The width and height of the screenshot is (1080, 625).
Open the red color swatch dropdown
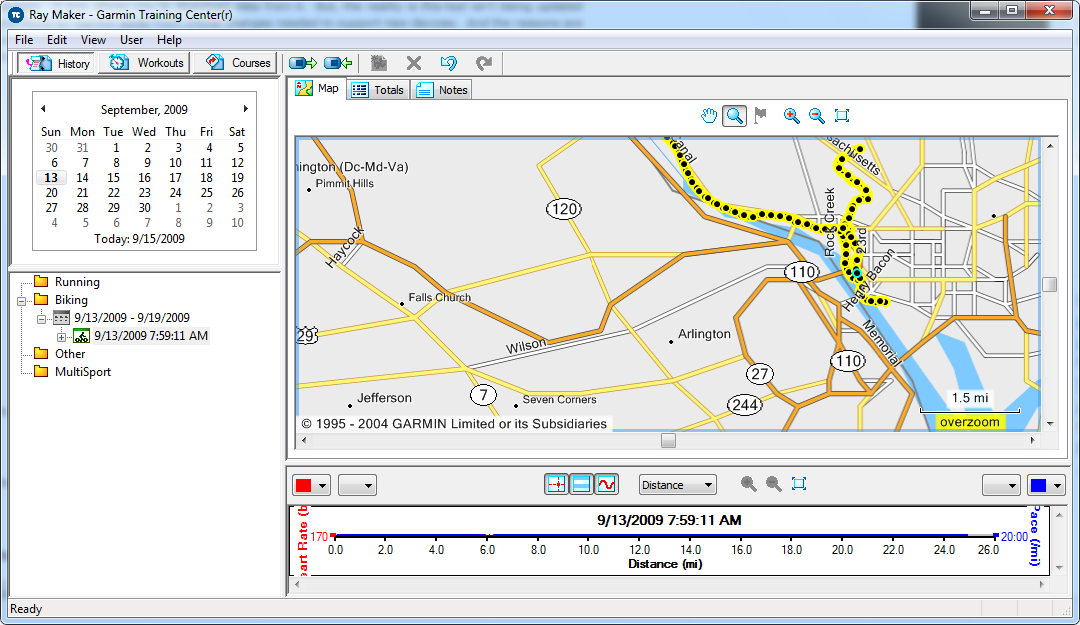(310, 486)
